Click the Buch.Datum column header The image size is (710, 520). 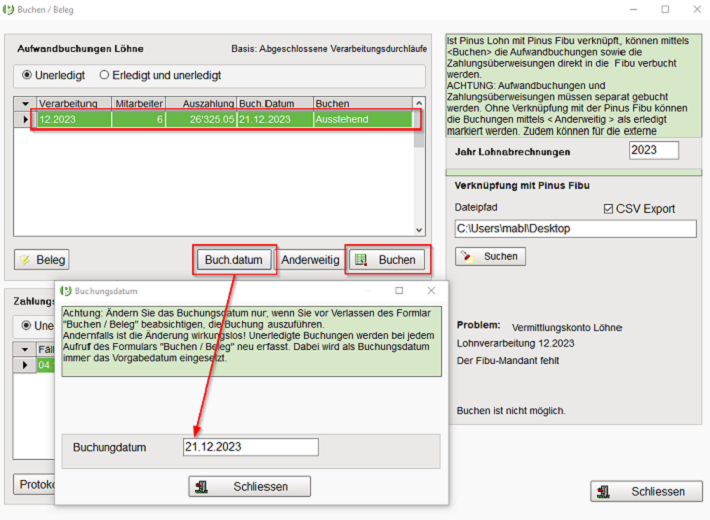click(x=275, y=104)
